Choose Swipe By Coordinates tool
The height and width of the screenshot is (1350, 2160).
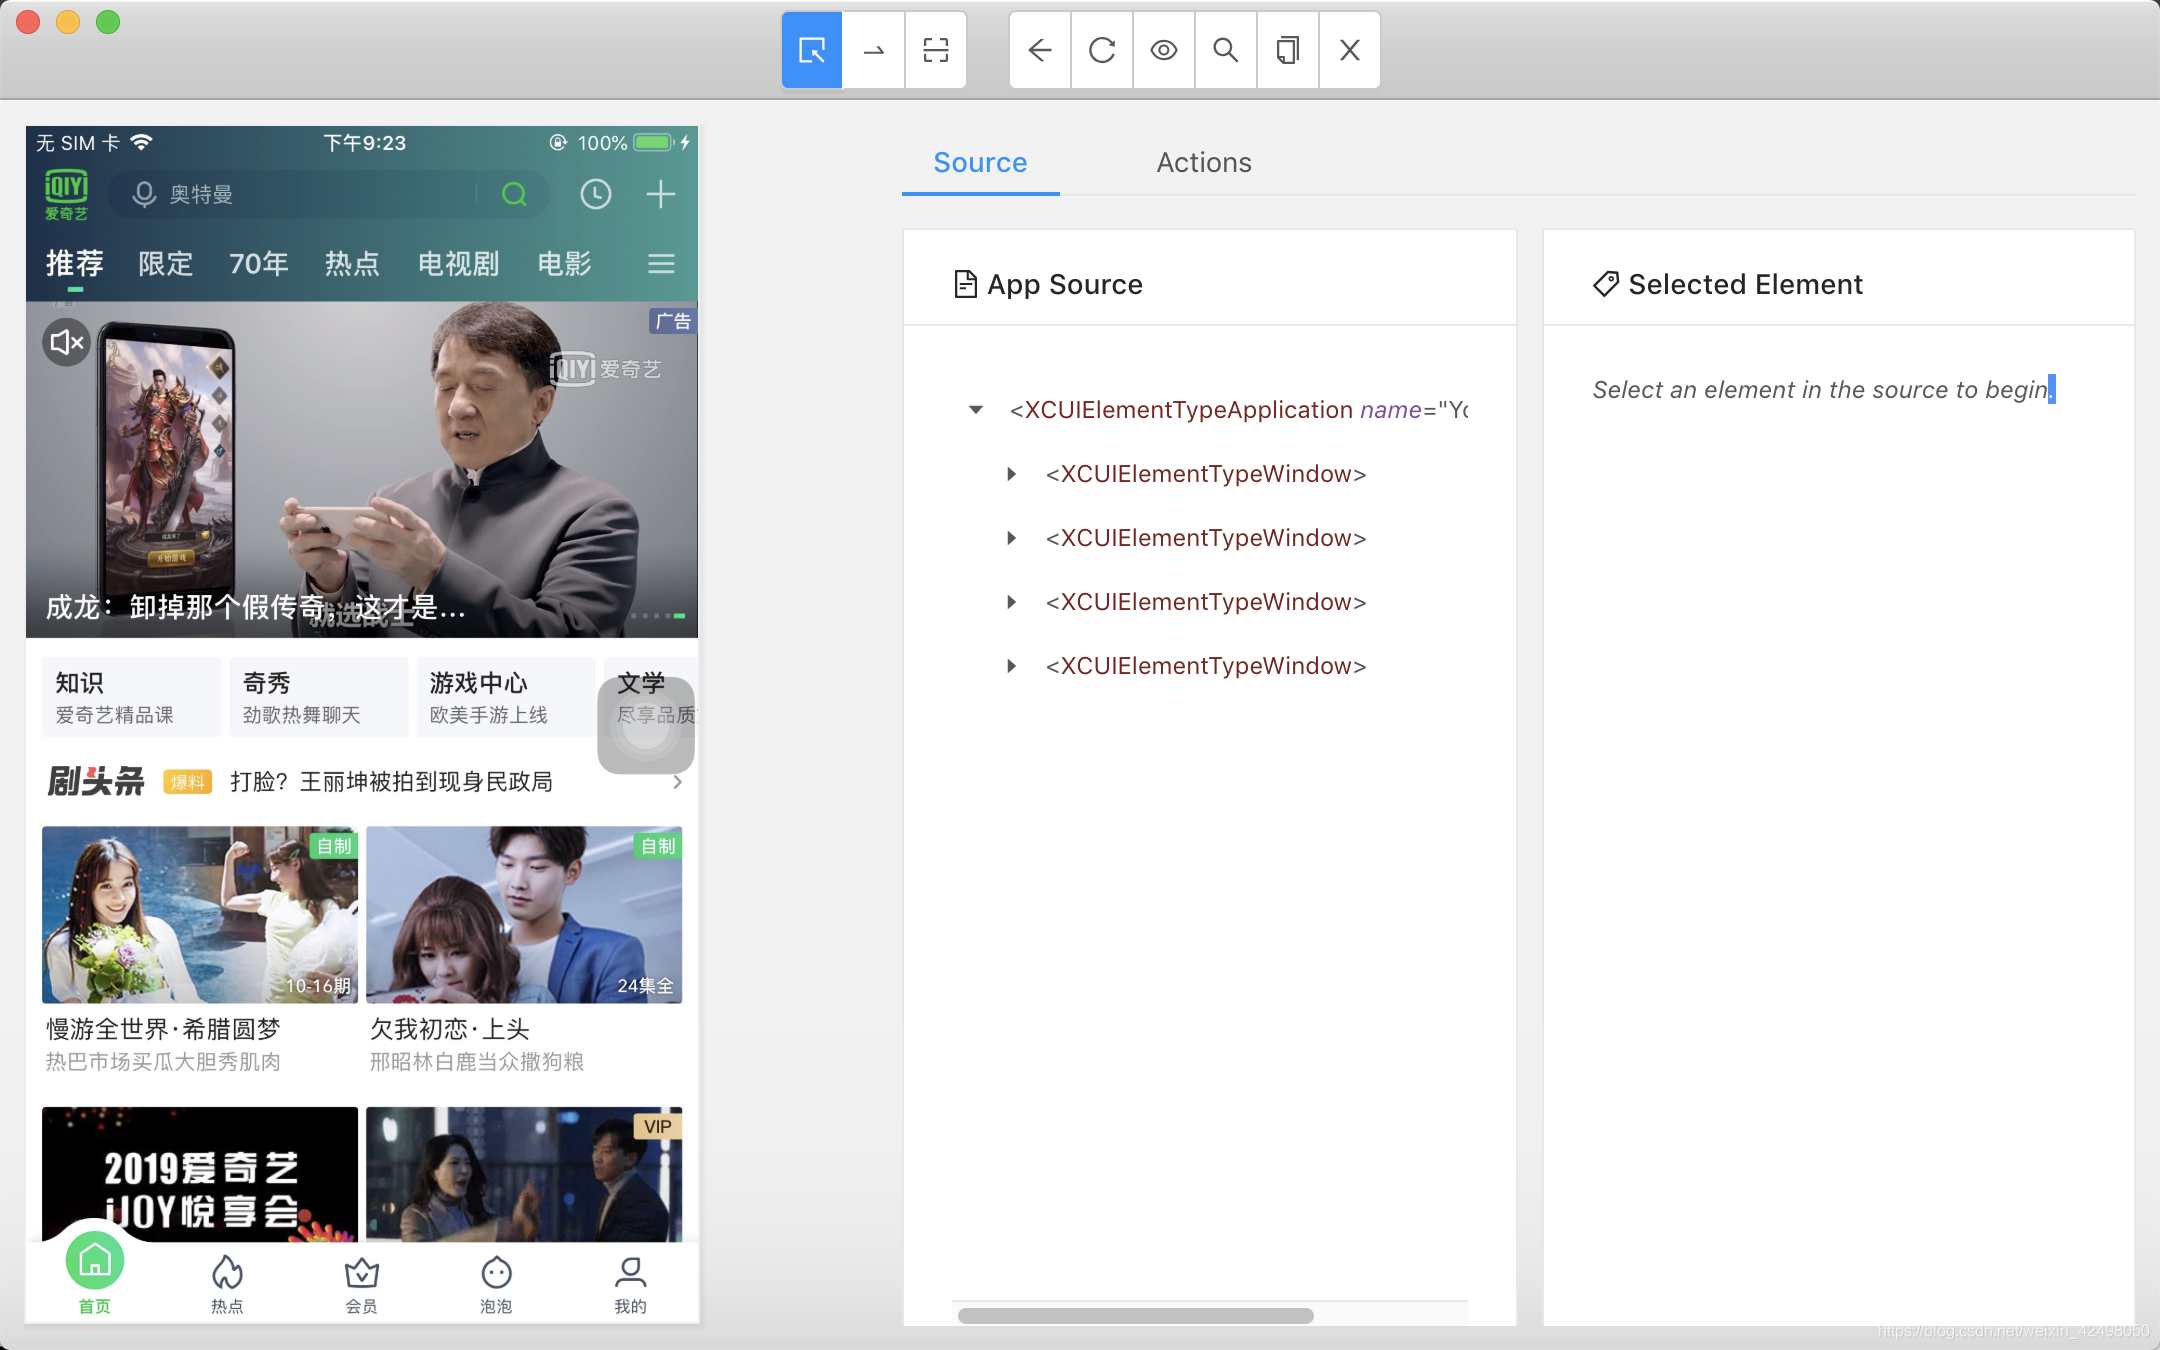(x=874, y=50)
